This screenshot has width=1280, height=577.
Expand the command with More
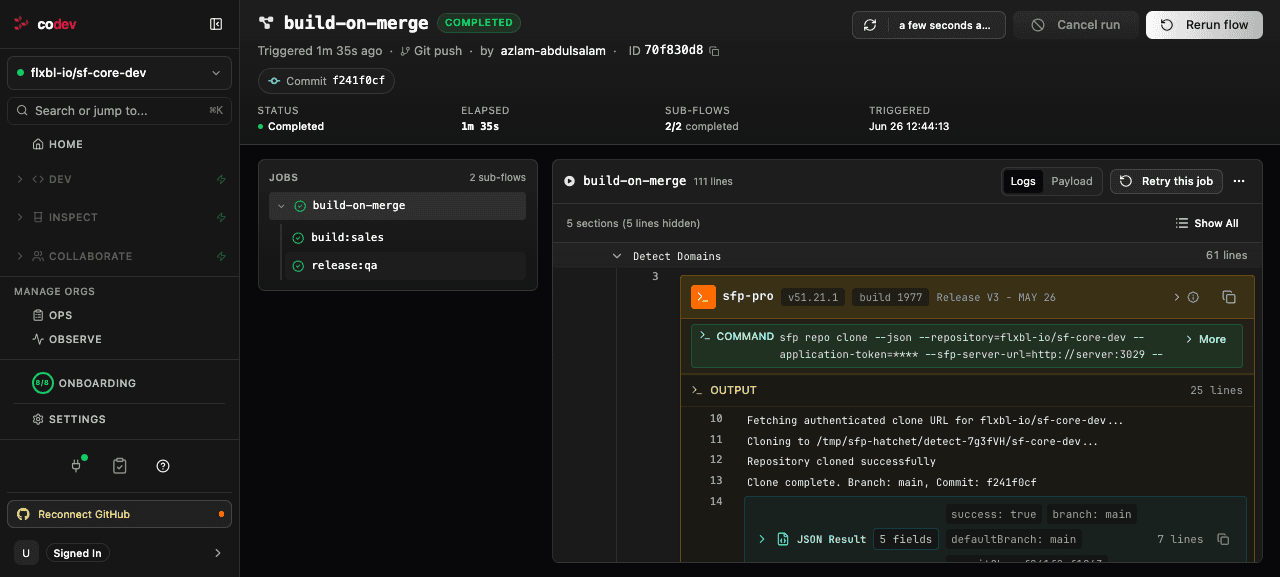pyautogui.click(x=1205, y=339)
